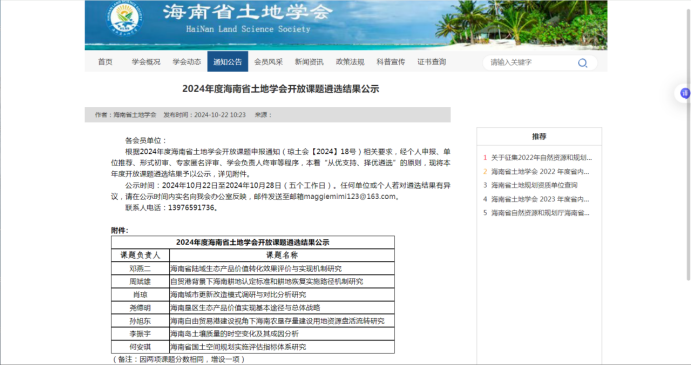Open the 会员风采 menu item

coord(268,62)
